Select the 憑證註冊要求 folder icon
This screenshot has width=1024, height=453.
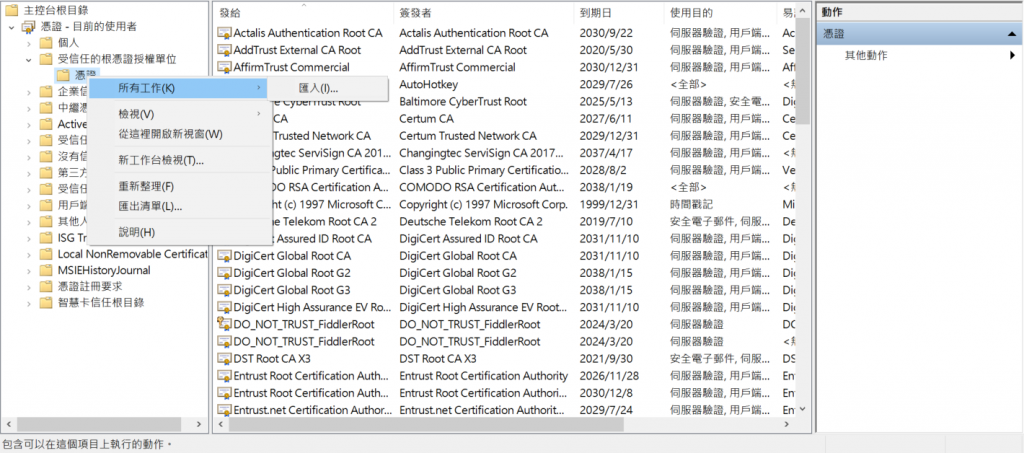tap(45, 287)
